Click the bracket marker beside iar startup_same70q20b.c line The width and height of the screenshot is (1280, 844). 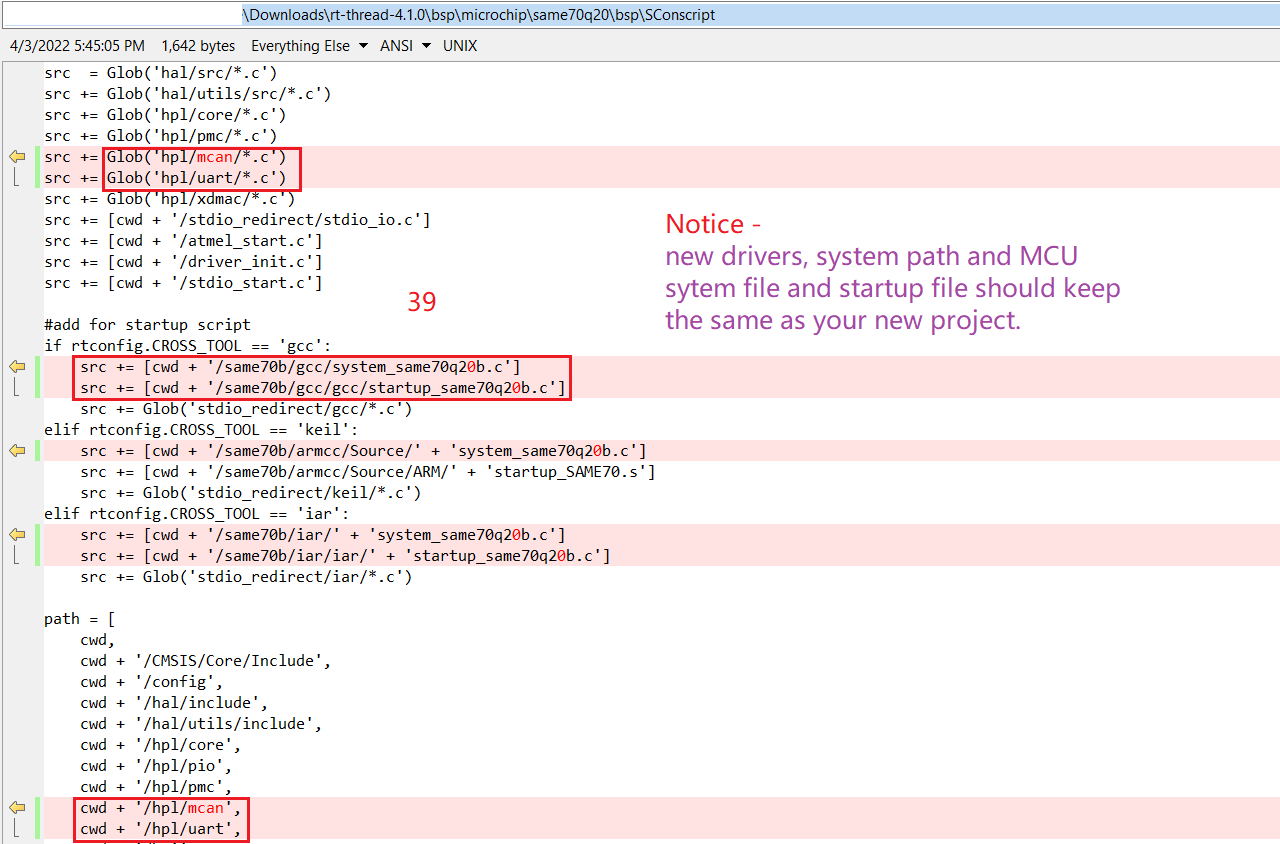(x=15, y=556)
